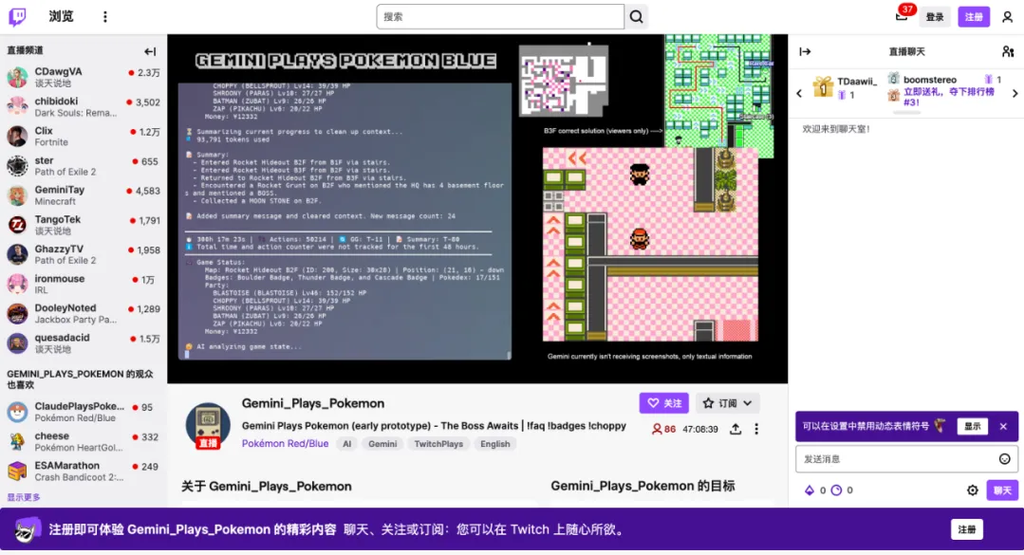Click TangoTek channel avatar in sidebar
The height and width of the screenshot is (555, 1024).
17,225
